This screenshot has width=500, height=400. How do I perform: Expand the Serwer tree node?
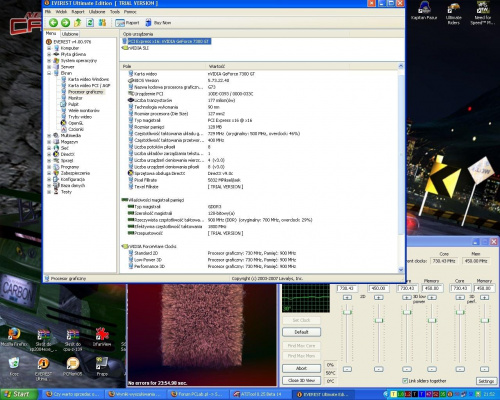[x=49, y=67]
